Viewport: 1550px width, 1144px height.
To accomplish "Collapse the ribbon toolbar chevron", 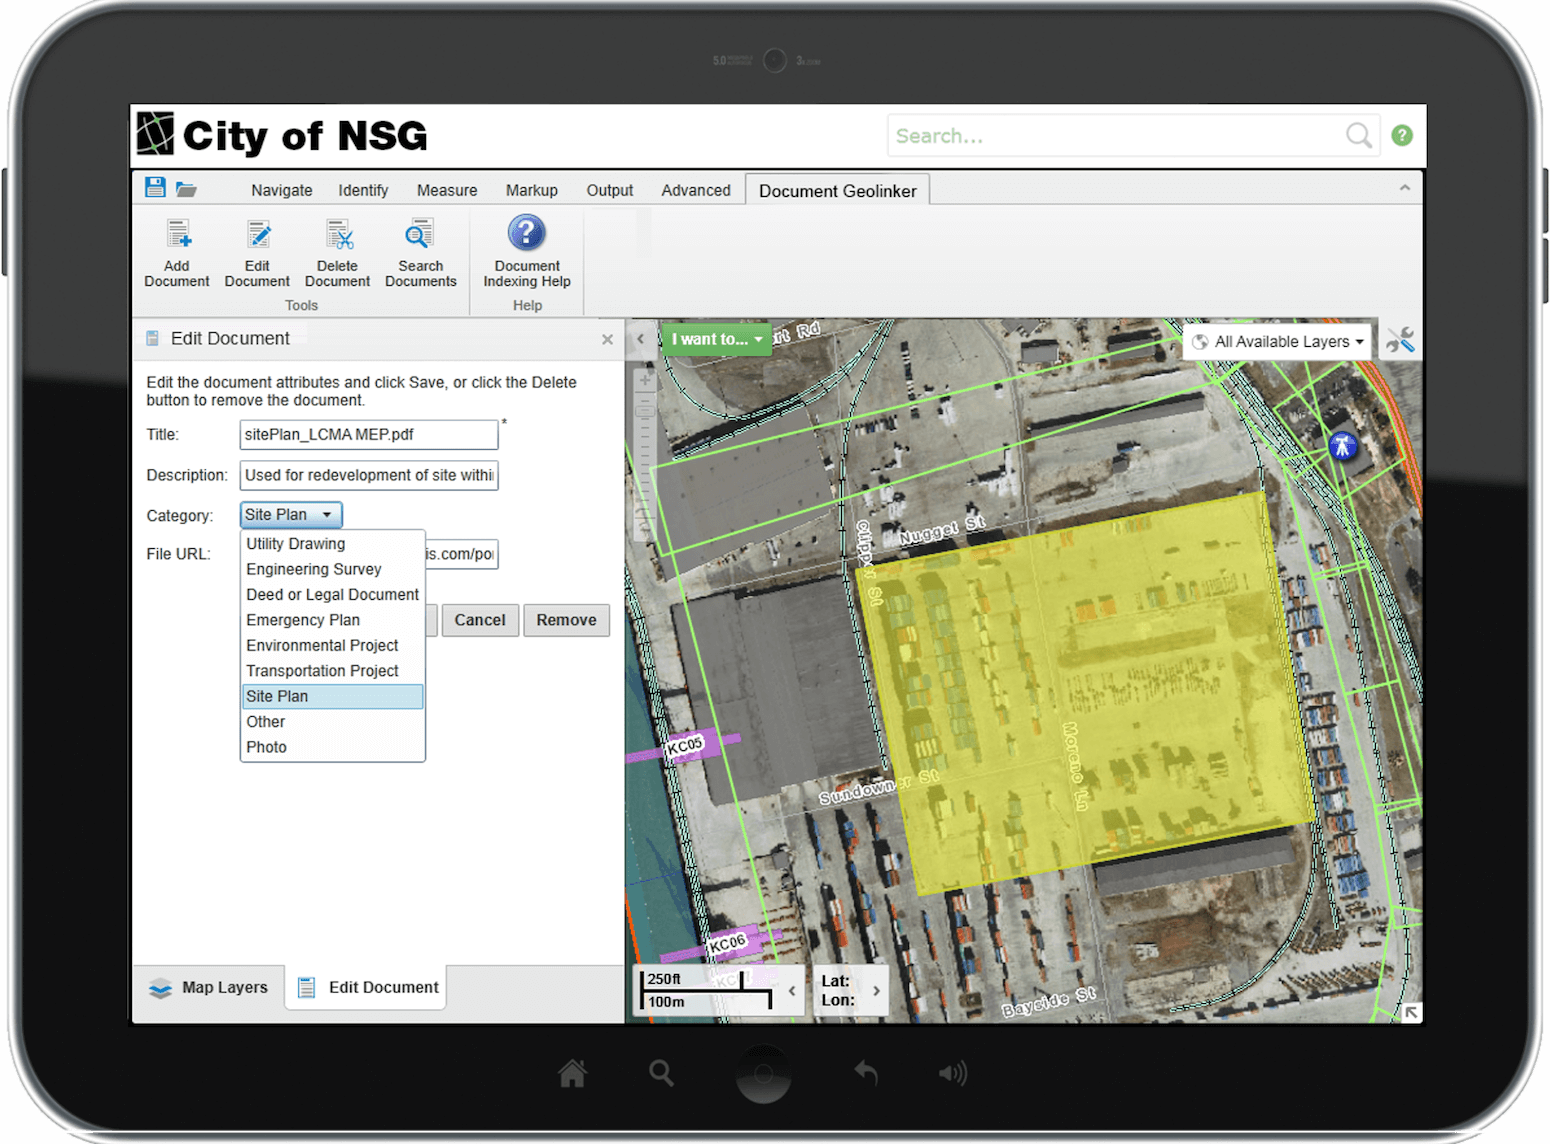I will pyautogui.click(x=1404, y=188).
